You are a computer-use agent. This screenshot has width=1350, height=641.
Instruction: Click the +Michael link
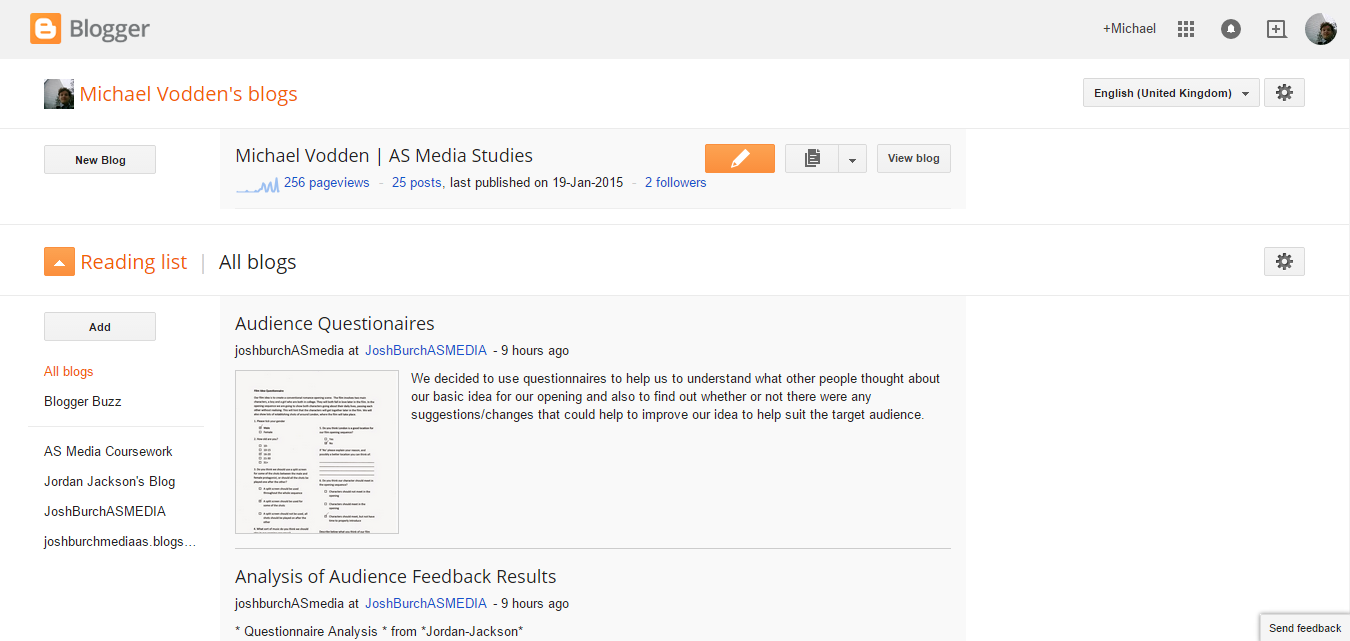pos(1129,29)
